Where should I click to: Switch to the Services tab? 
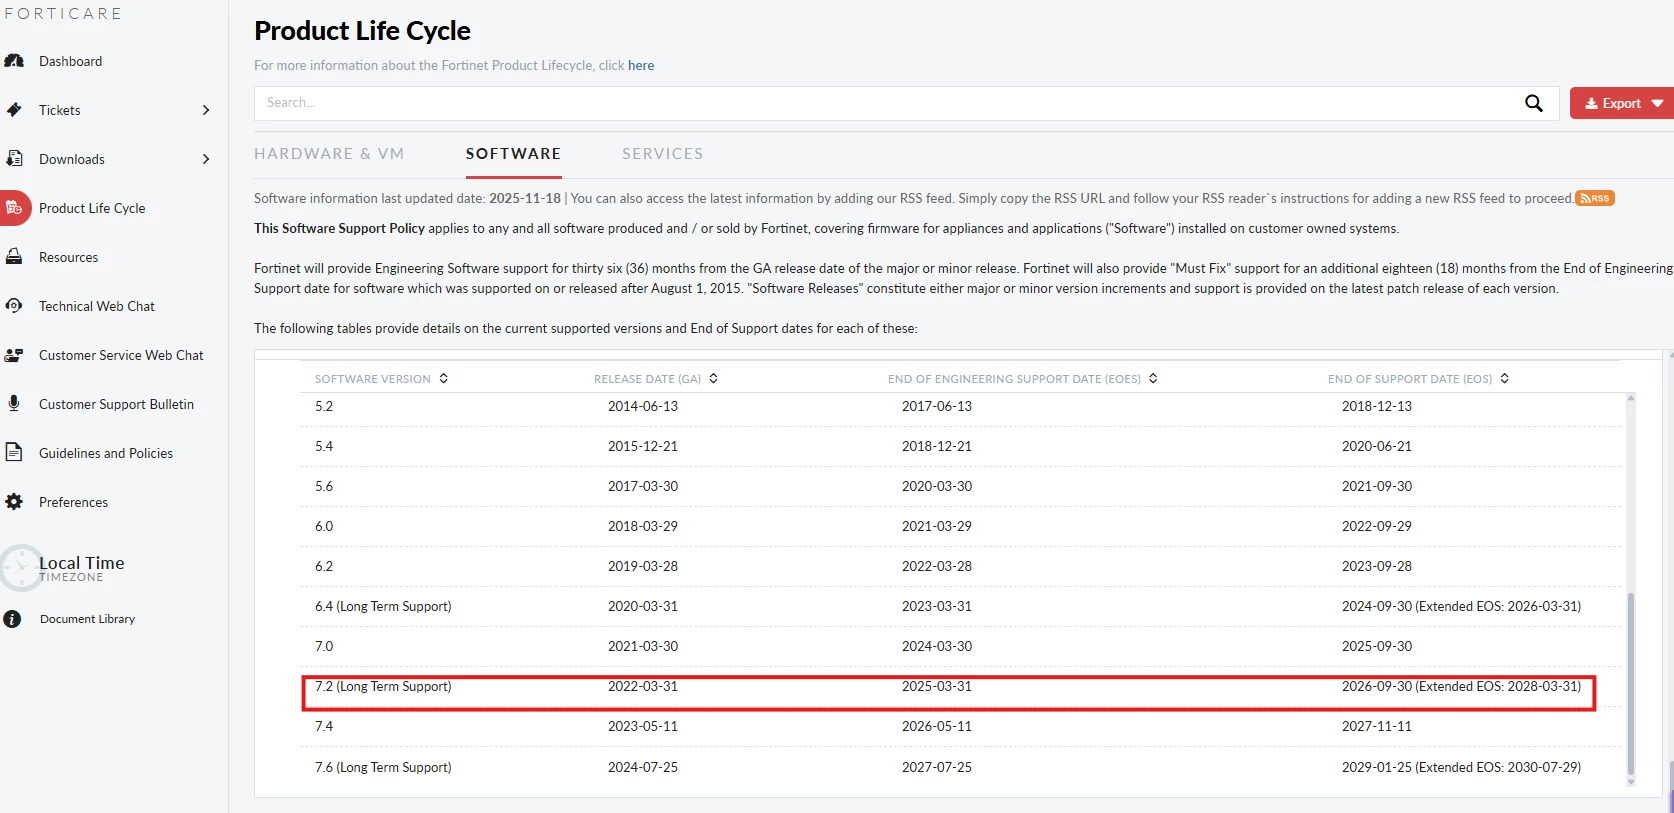click(662, 153)
